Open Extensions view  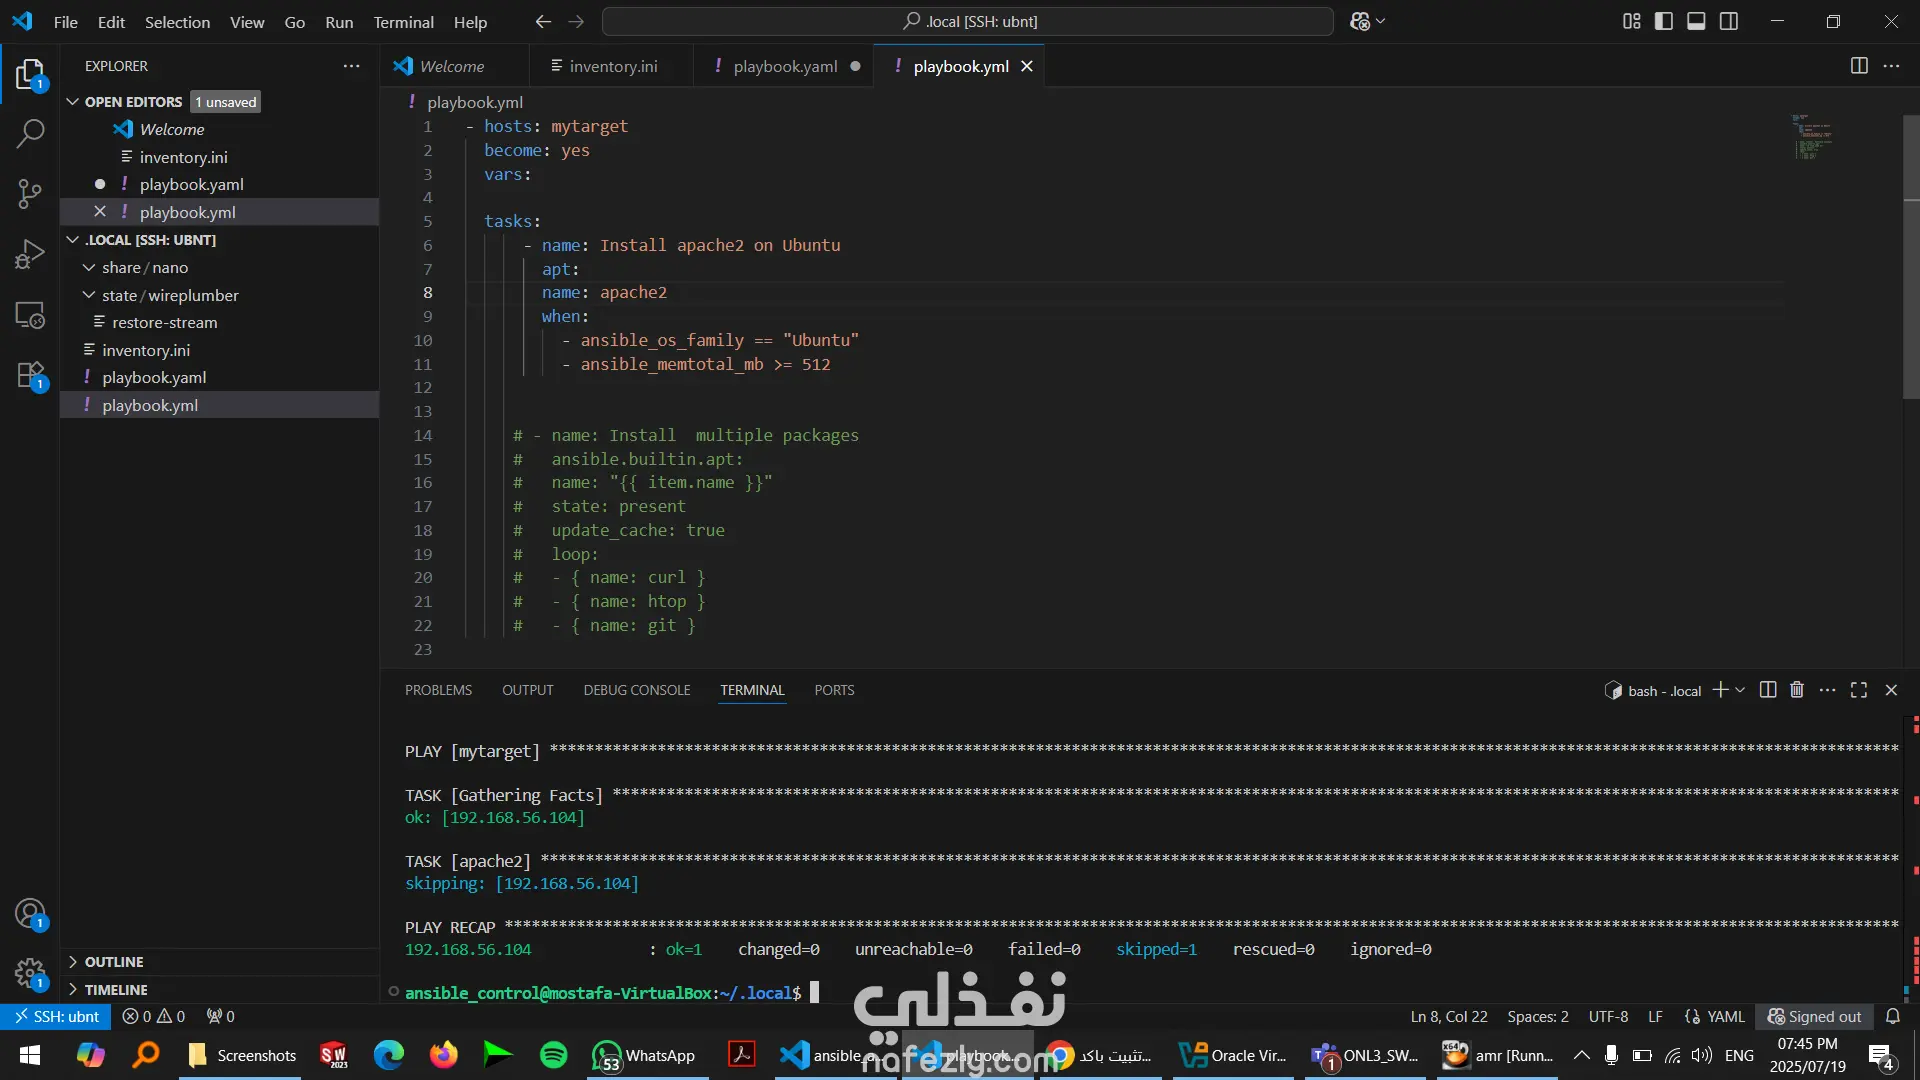[30, 376]
